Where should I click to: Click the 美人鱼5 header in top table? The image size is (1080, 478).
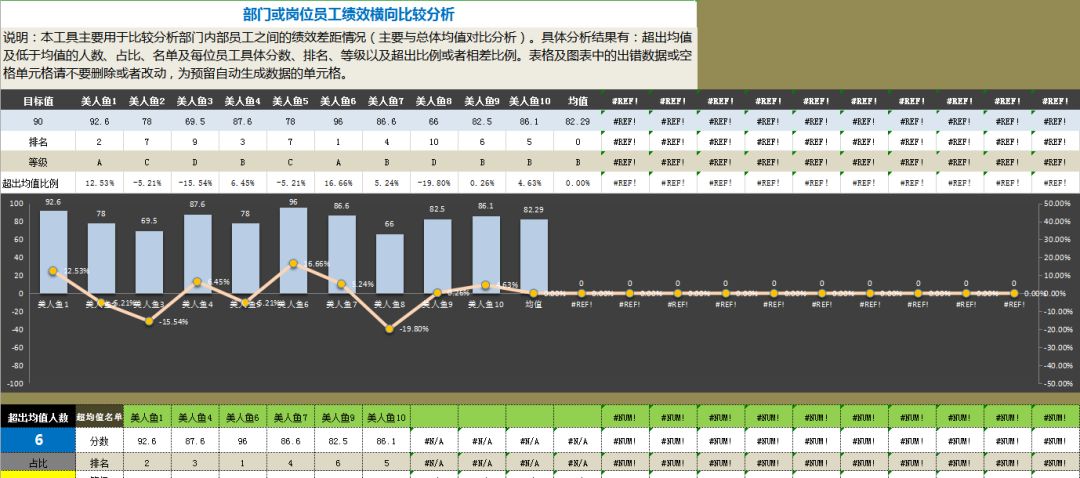pos(291,101)
